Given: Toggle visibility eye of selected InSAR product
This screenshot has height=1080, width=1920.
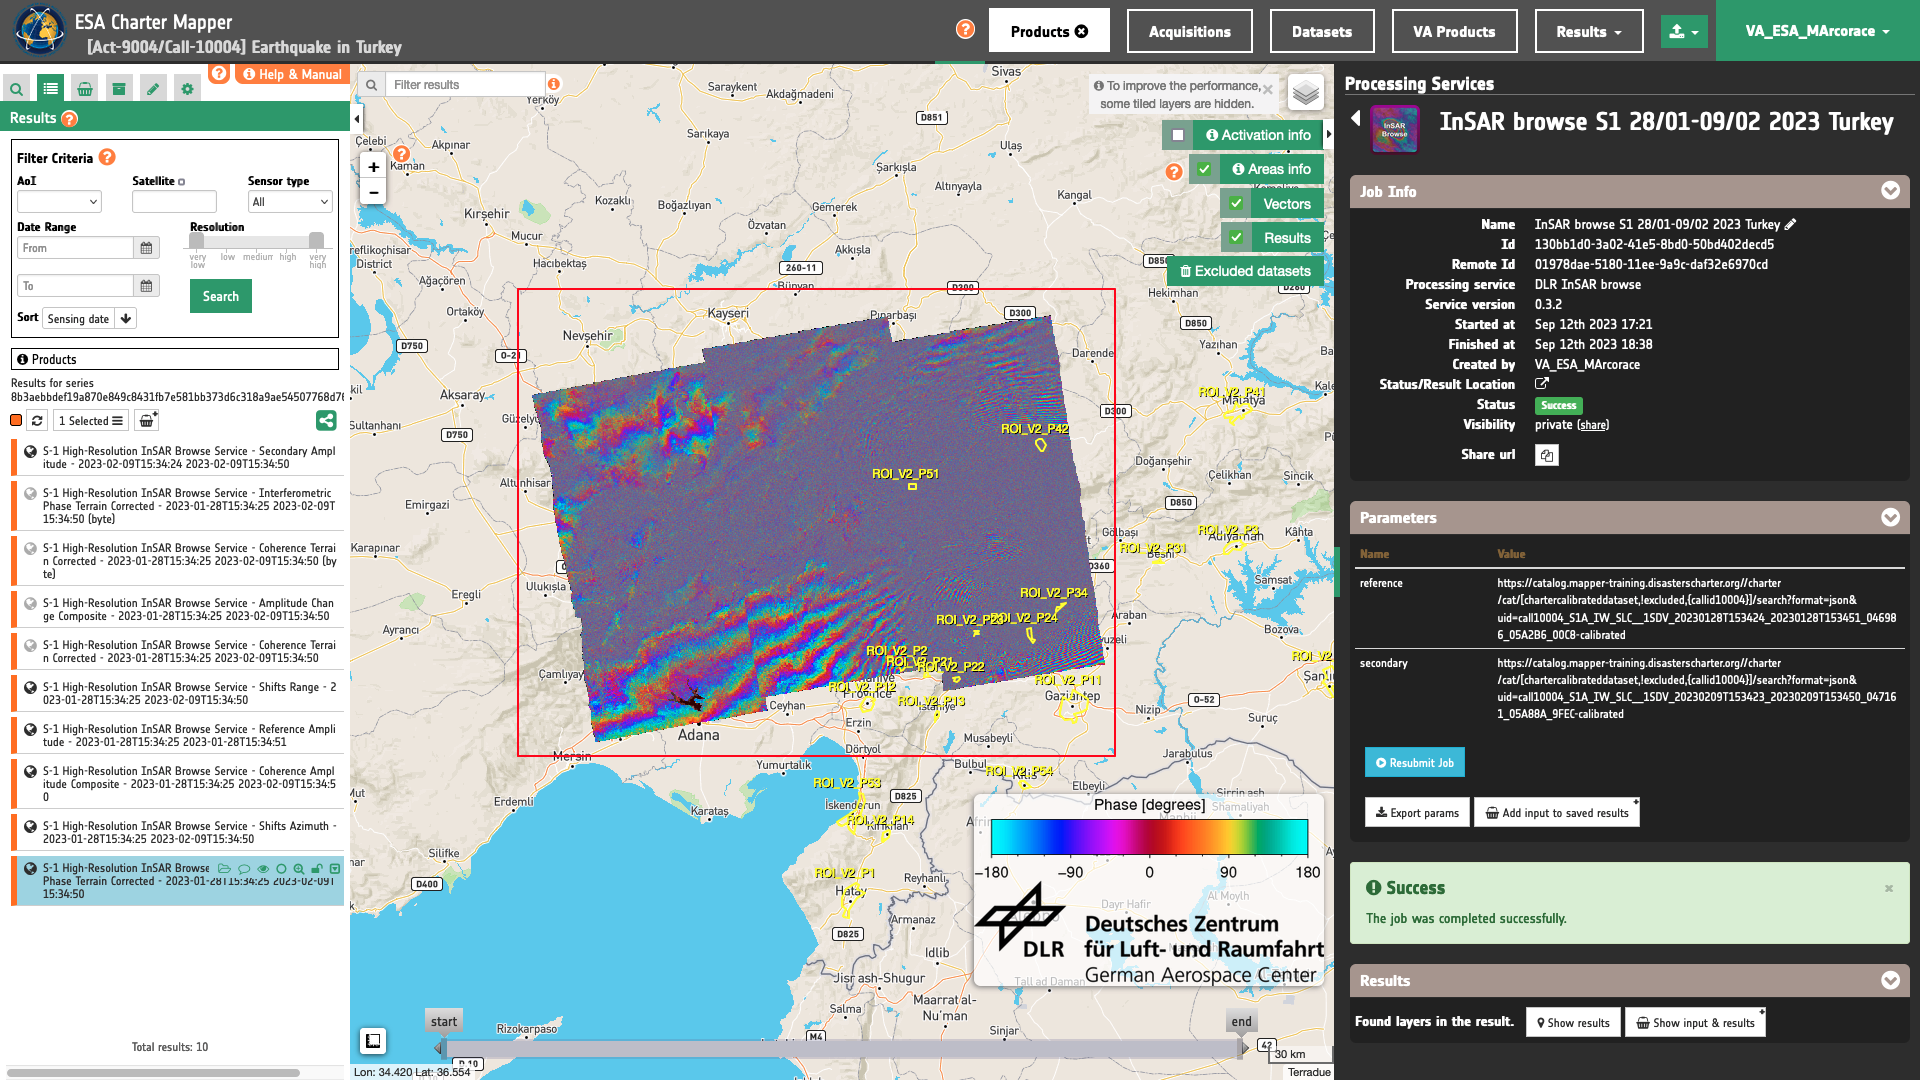Looking at the screenshot, I should coord(263,869).
